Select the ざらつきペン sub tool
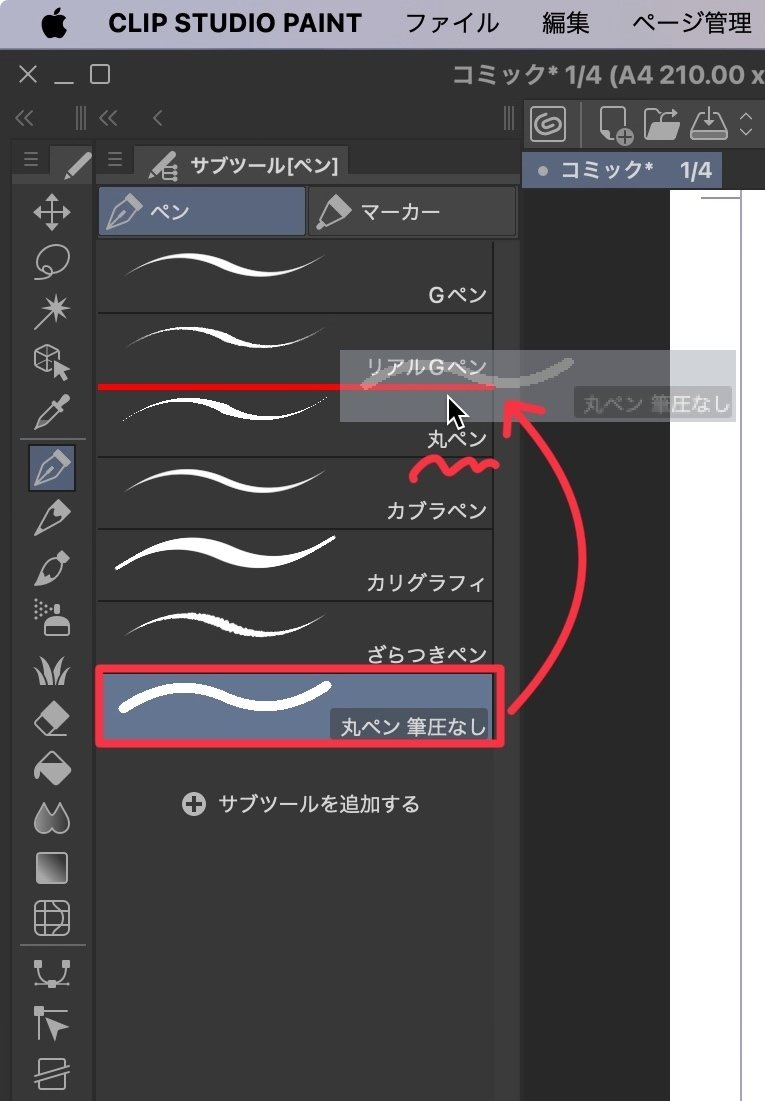Viewport: 765px width, 1101px height. [x=295, y=638]
